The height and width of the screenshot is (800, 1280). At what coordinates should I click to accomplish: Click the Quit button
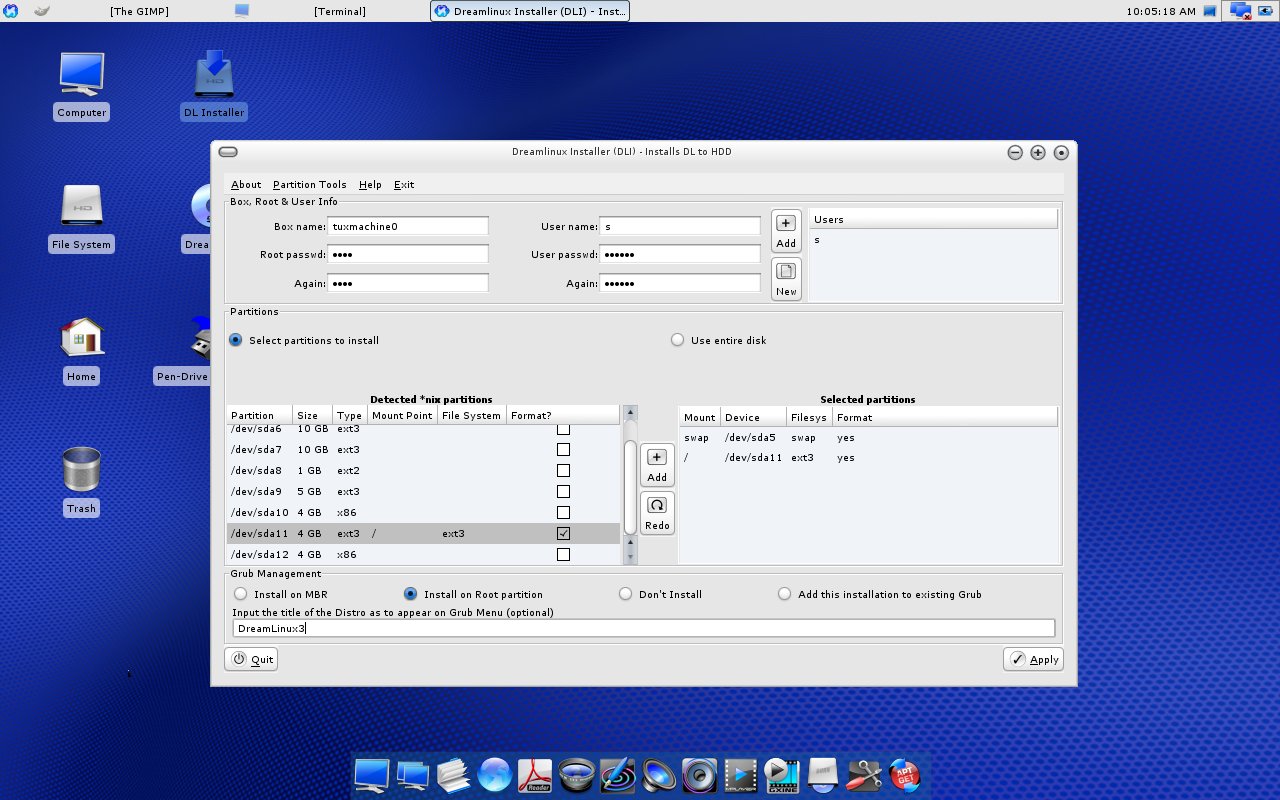(251, 660)
